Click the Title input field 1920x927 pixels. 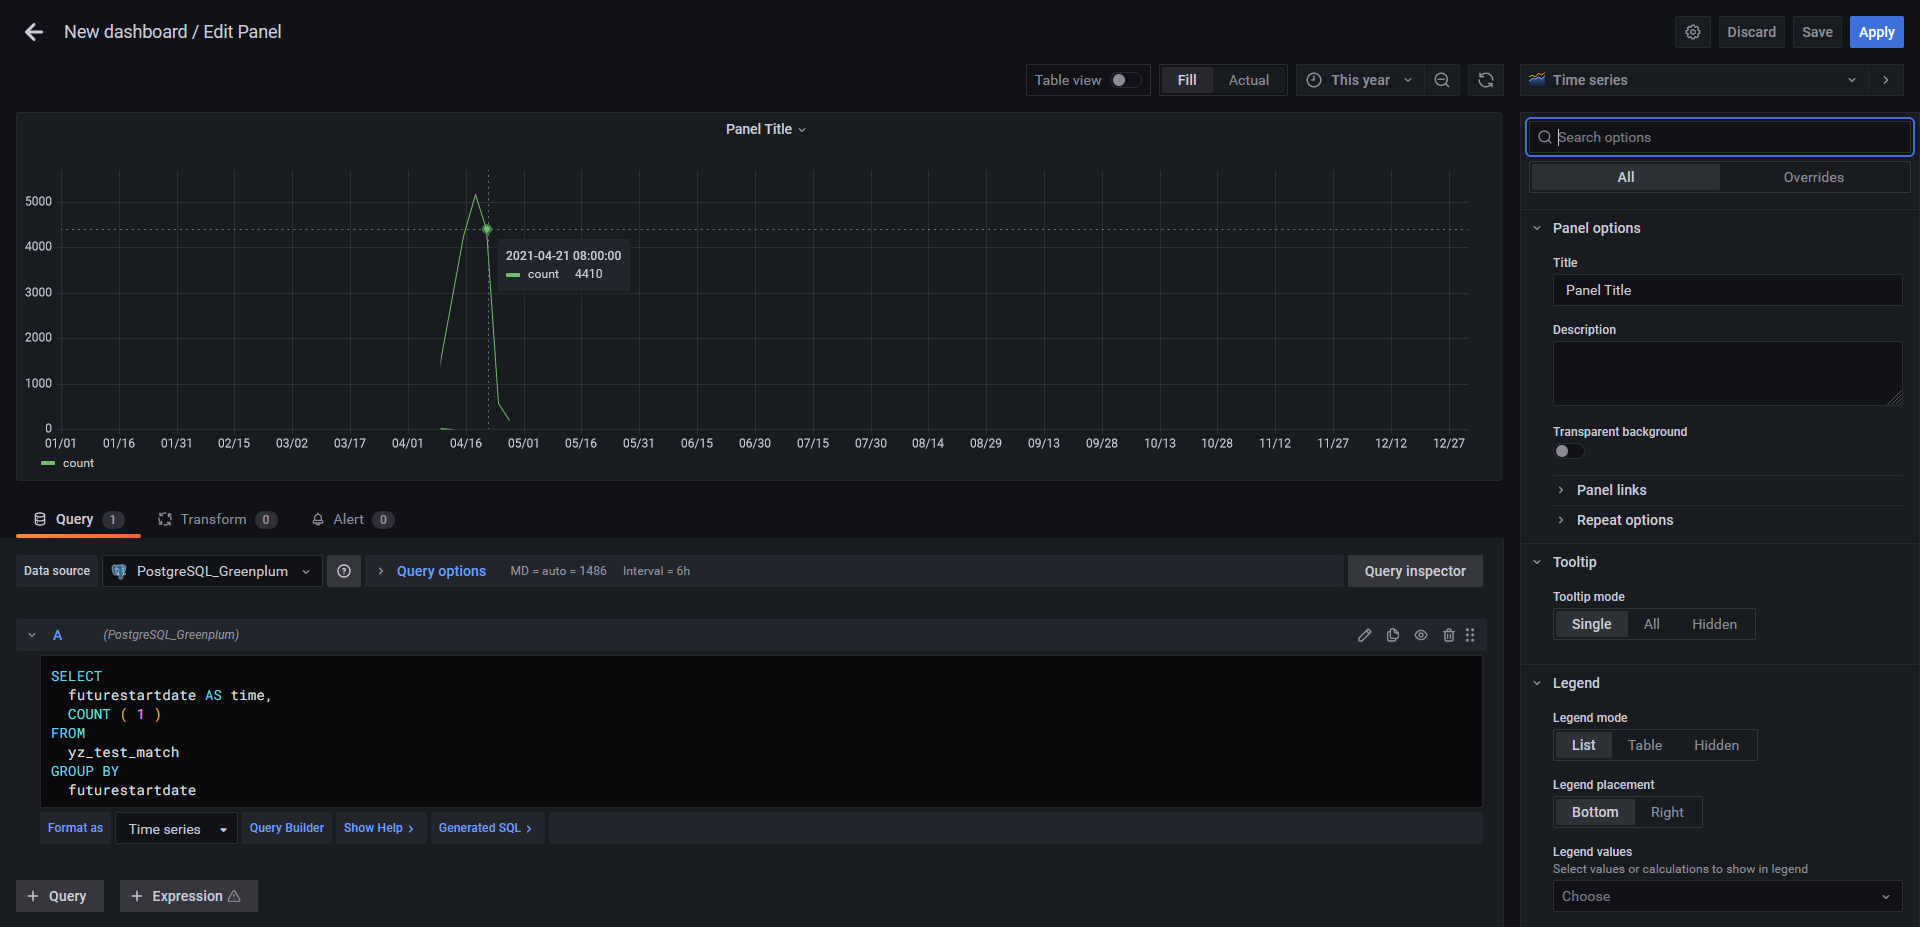1727,290
